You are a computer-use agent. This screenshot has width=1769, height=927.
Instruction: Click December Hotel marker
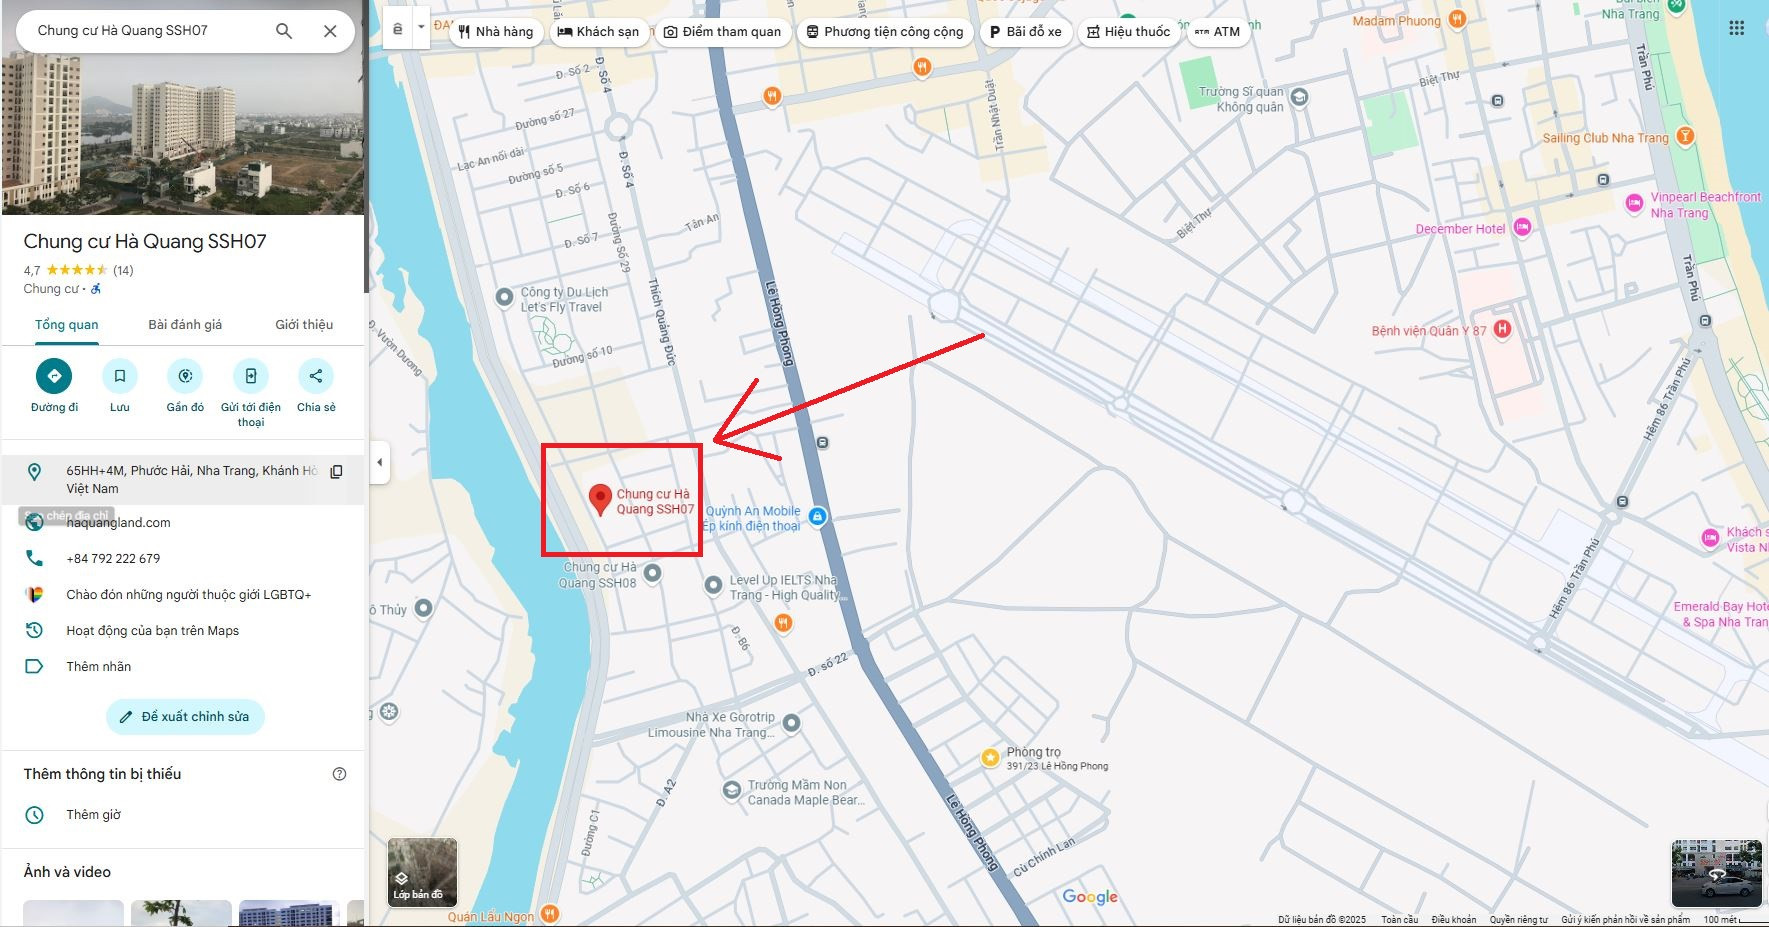tap(1522, 227)
